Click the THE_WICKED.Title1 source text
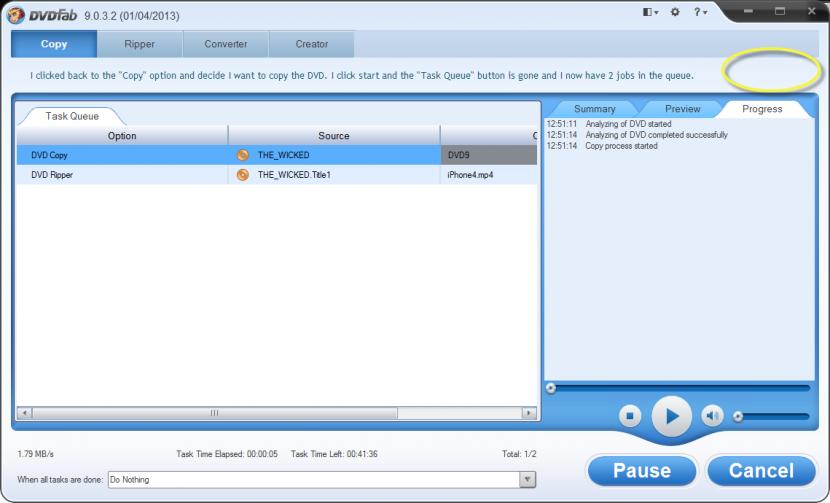 pyautogui.click(x=294, y=175)
